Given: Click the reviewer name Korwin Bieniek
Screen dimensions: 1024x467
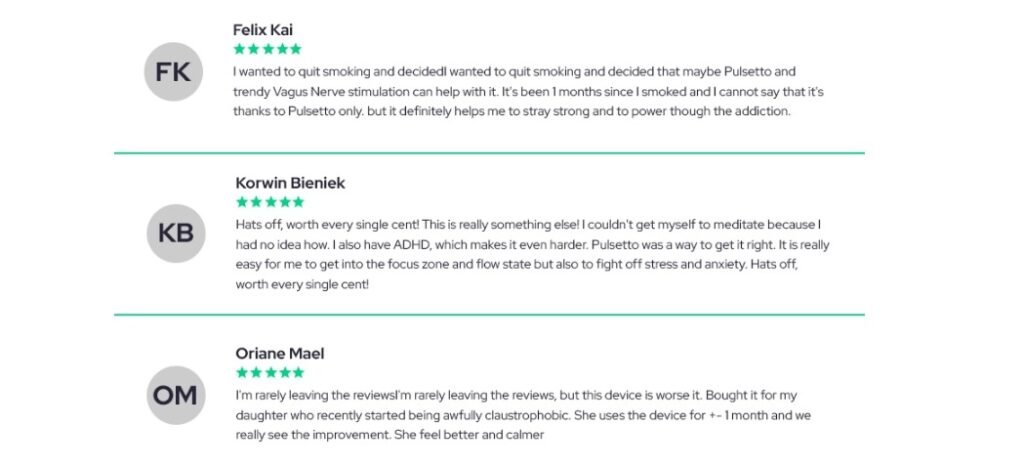Looking at the screenshot, I should pos(290,183).
